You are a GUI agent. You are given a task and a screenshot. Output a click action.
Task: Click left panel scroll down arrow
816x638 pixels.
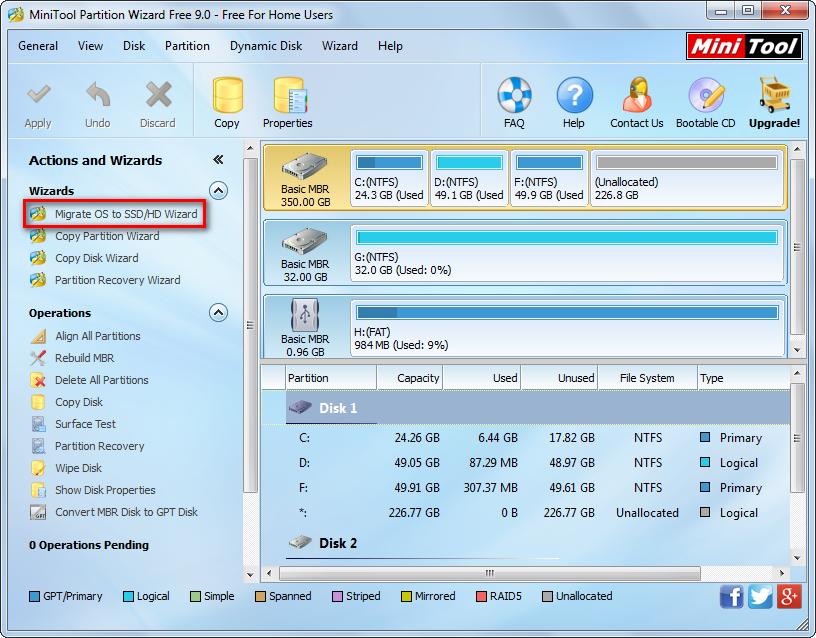coord(250,575)
